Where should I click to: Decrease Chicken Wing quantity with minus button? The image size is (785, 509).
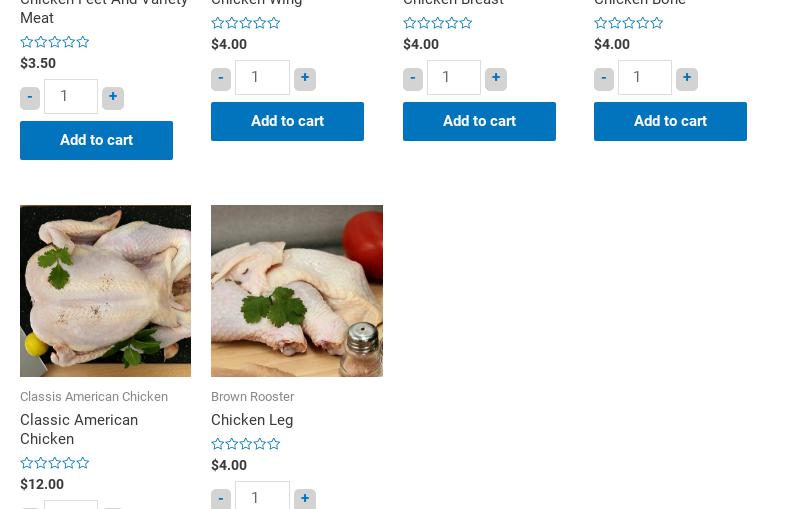point(221,78)
